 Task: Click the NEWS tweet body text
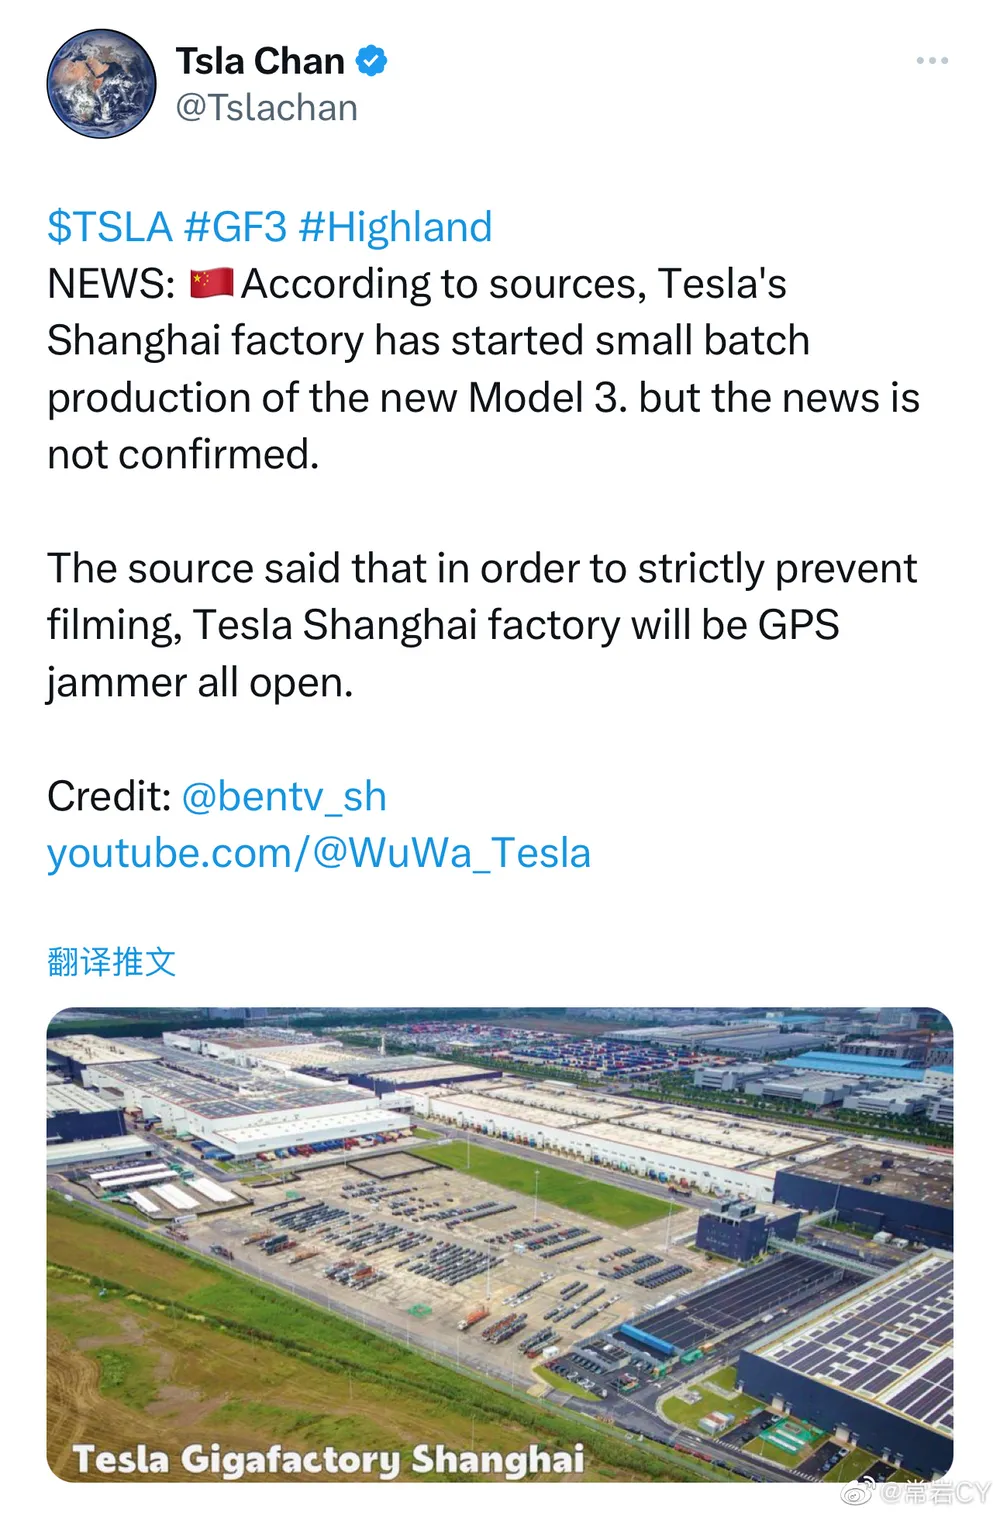pos(483,369)
